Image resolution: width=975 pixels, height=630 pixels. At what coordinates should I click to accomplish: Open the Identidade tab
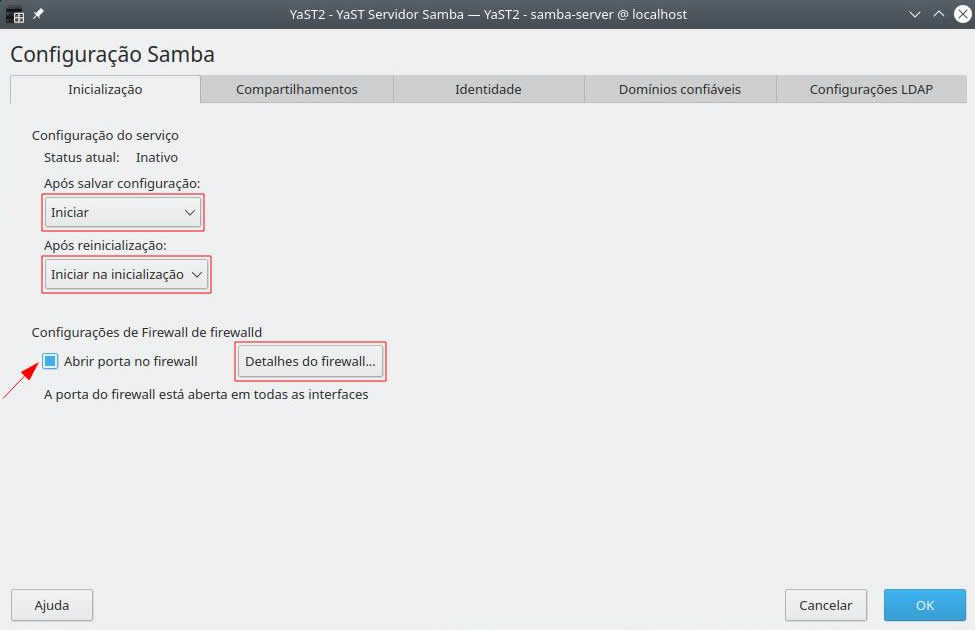[488, 90]
